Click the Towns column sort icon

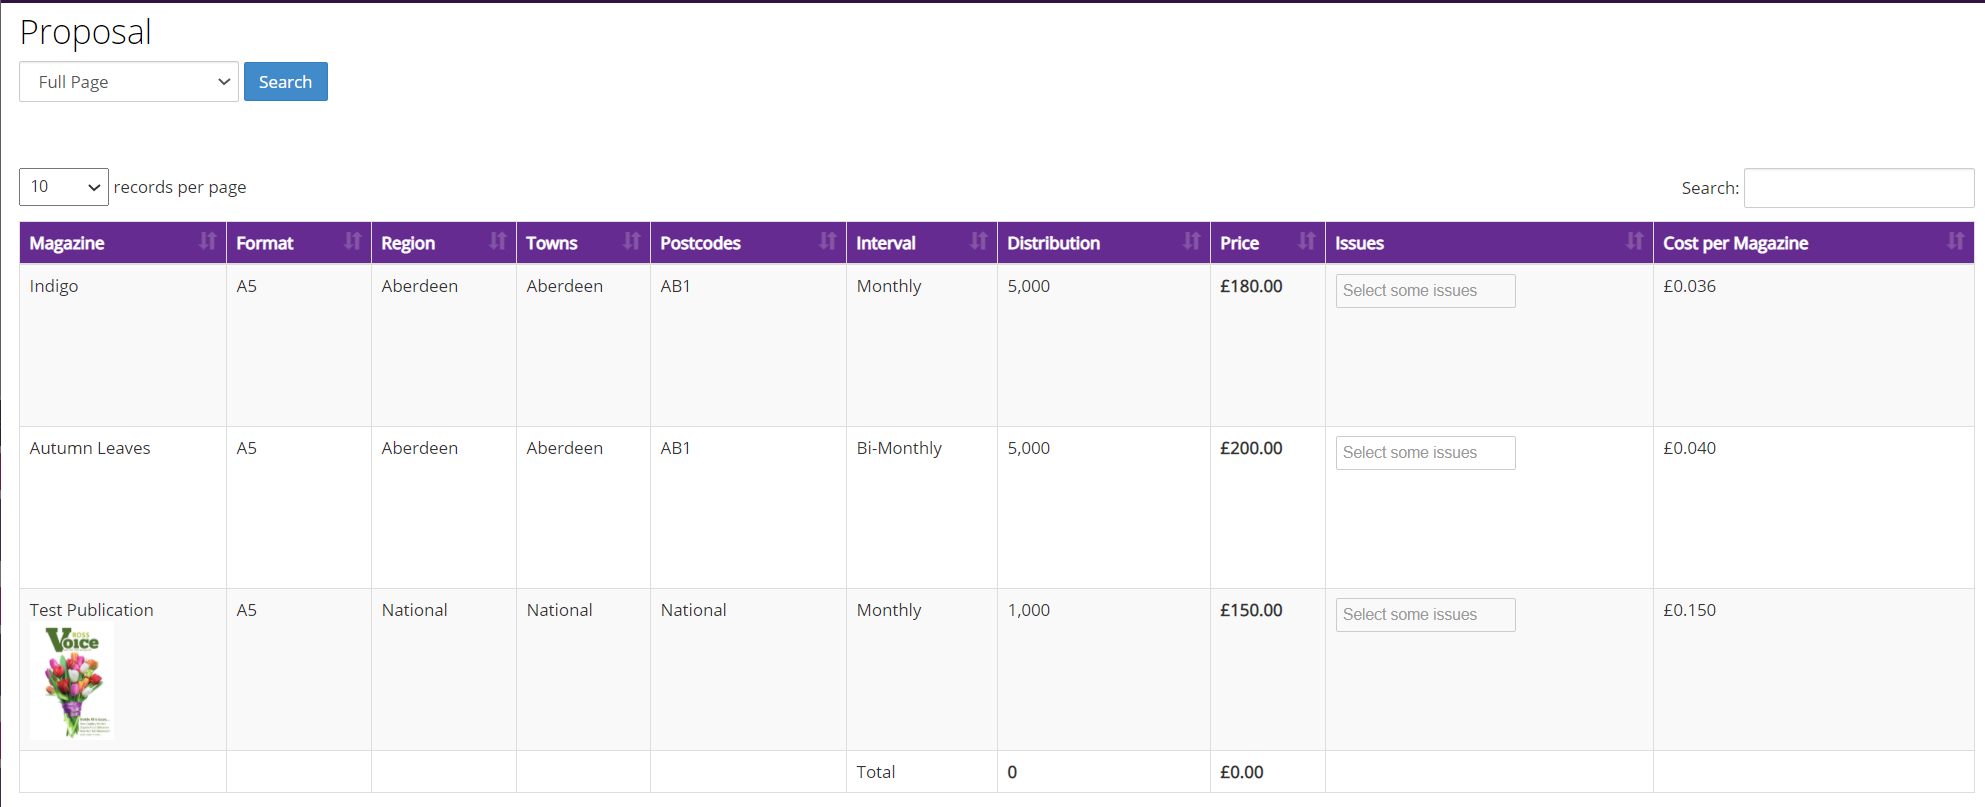631,241
